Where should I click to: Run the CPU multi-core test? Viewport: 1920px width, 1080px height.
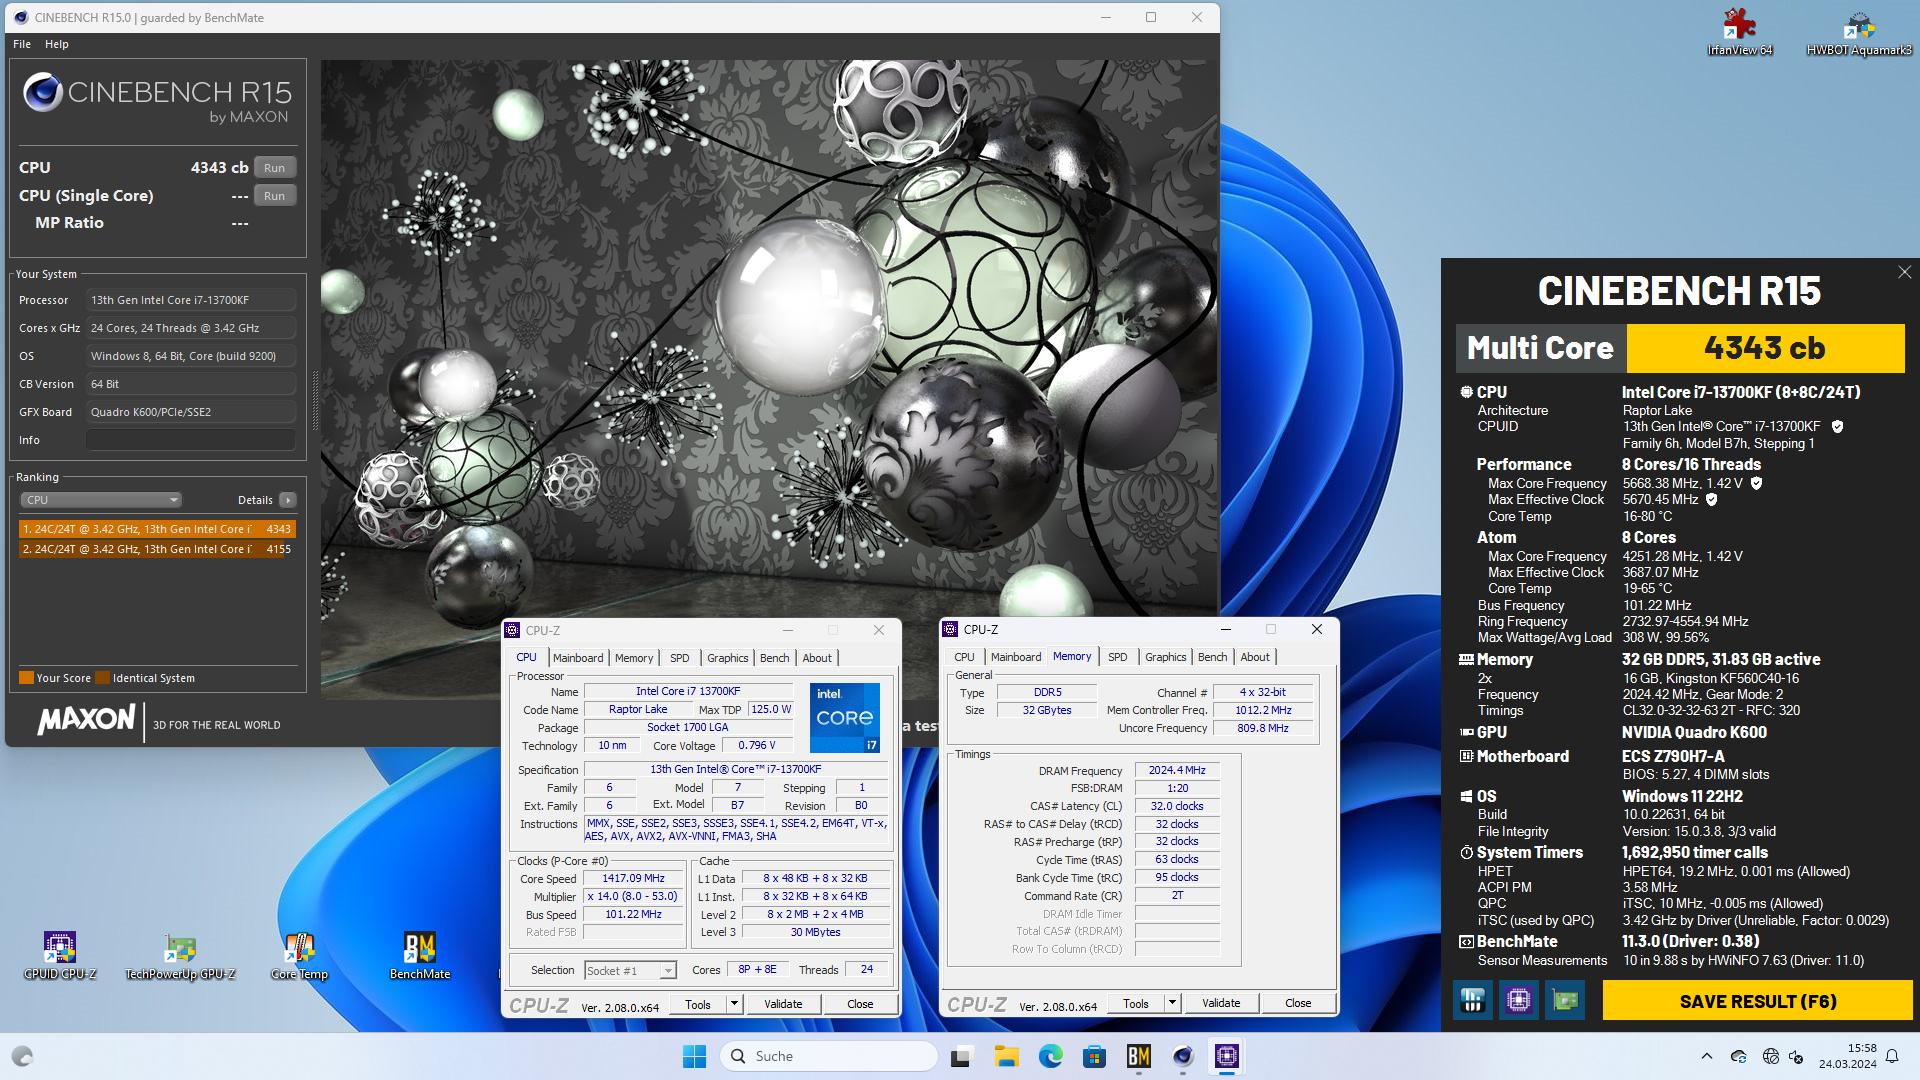pyautogui.click(x=275, y=168)
